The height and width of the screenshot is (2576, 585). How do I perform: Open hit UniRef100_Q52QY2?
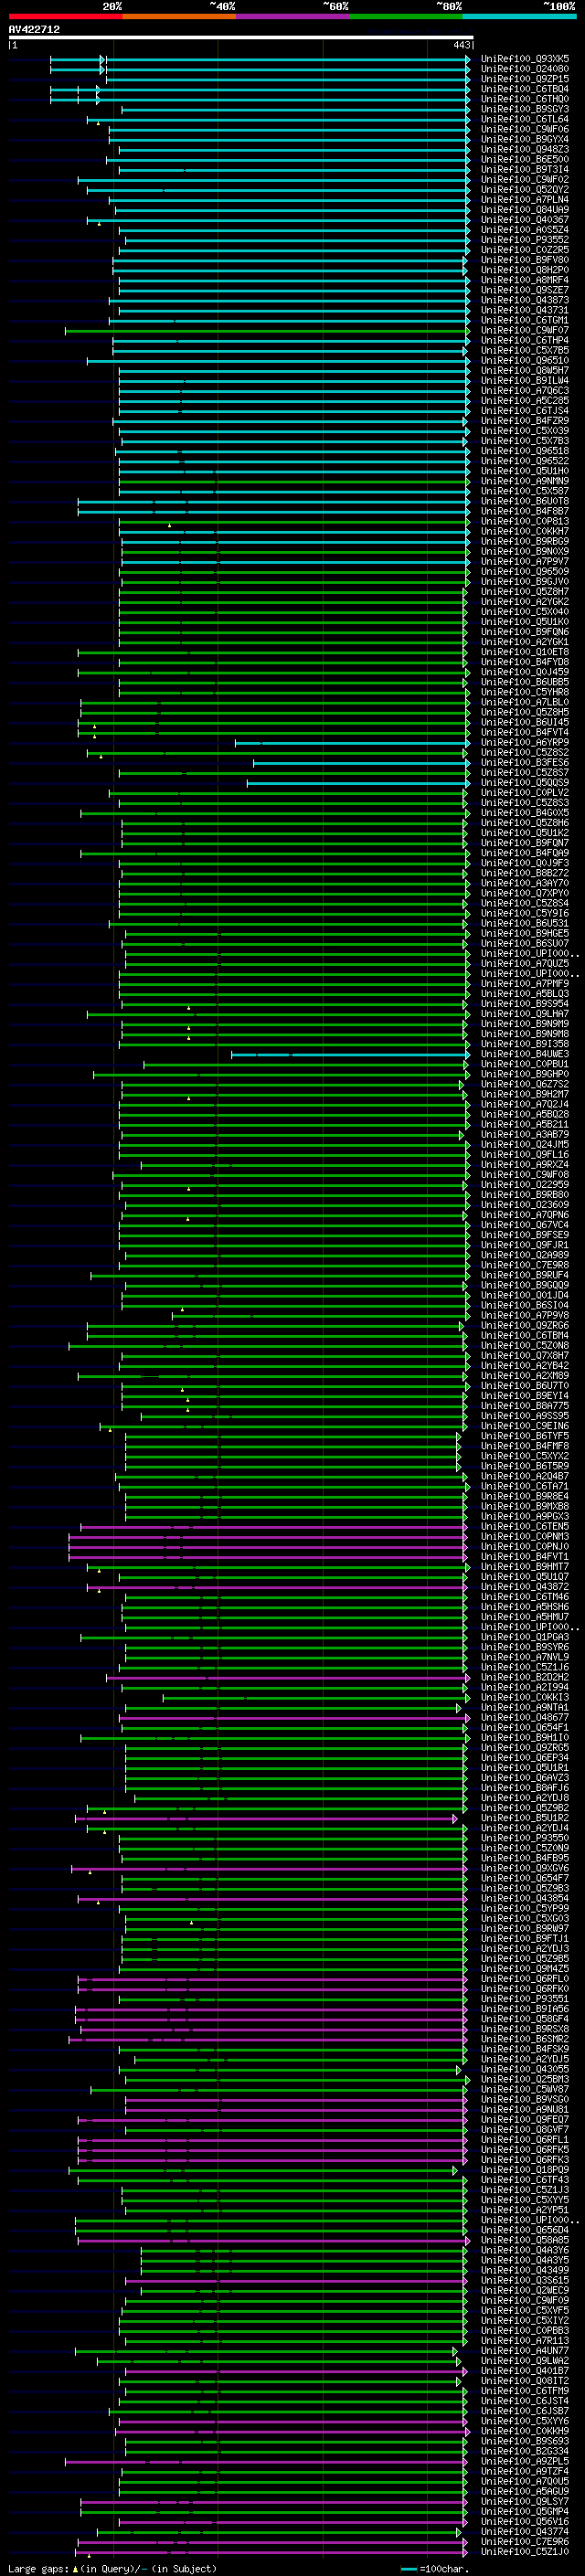525,189
